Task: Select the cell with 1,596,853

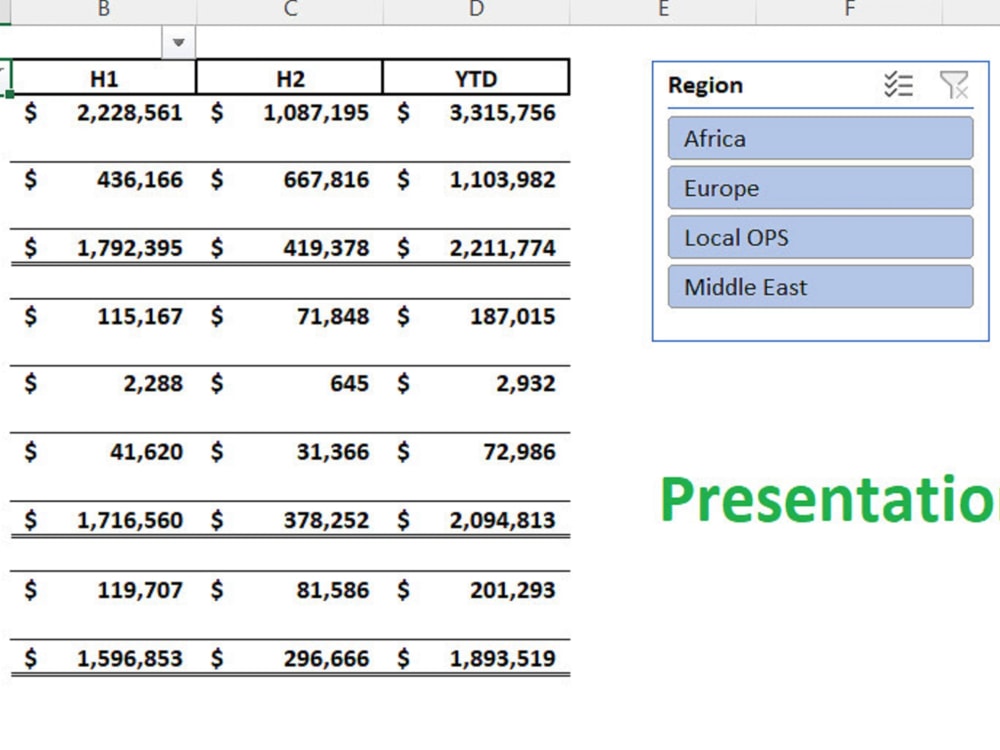Action: click(104, 658)
